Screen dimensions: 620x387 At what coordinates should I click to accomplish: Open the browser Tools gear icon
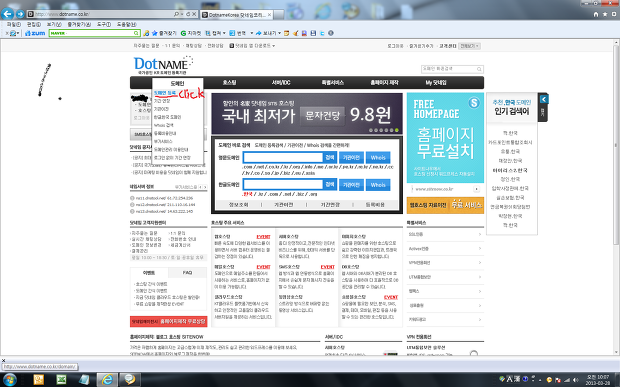(x=613, y=14)
